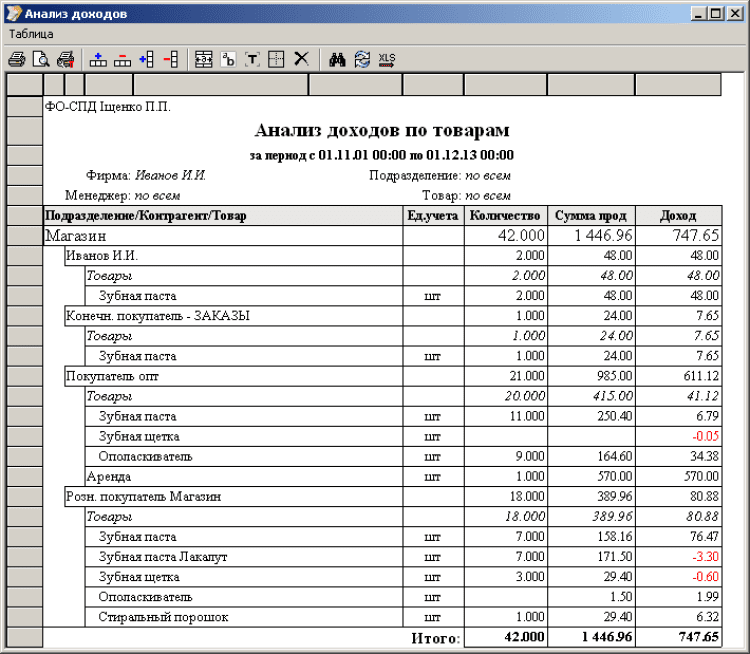Click the 'ab' text format icon
The height and width of the screenshot is (654, 750).
click(228, 60)
